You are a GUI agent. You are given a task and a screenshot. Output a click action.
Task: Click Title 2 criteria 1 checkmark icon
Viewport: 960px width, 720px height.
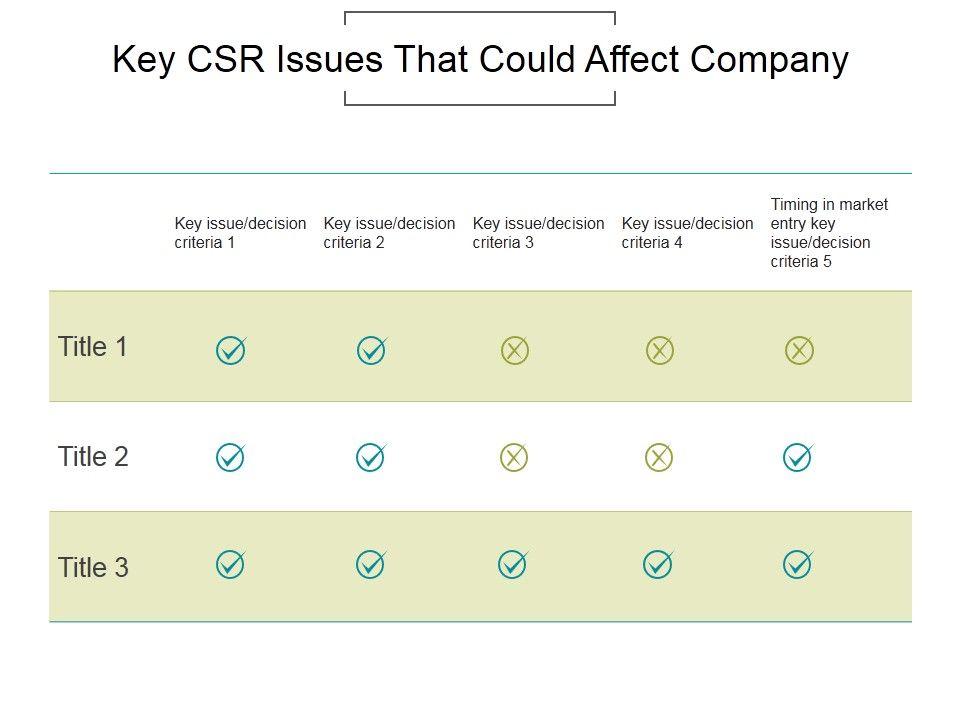point(230,458)
